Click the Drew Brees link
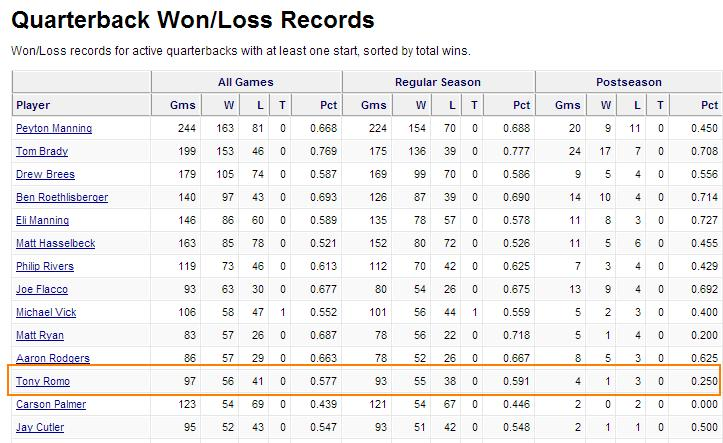Image resolution: width=723 pixels, height=443 pixels. coord(45,174)
